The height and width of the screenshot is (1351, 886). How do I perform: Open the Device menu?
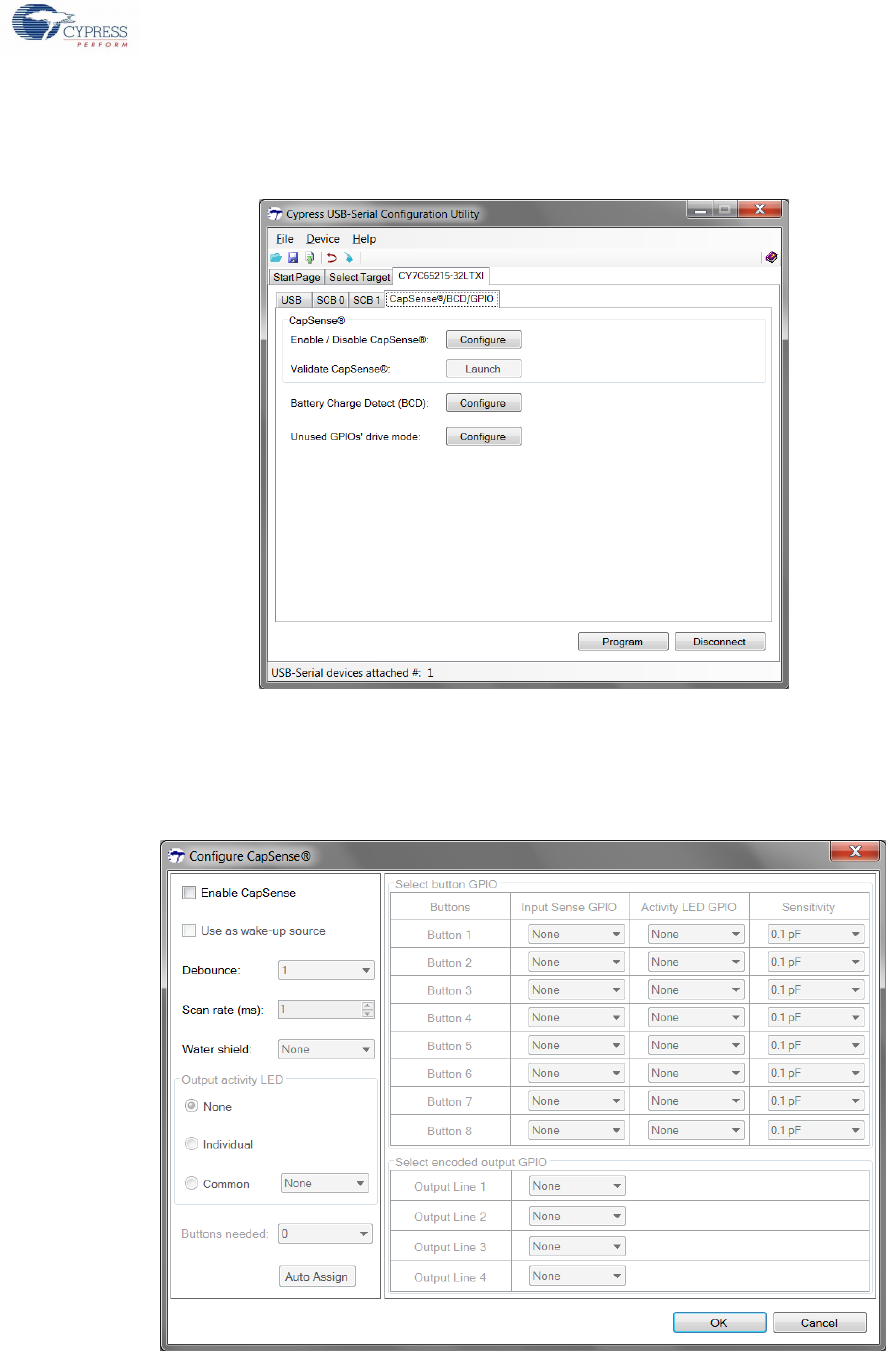(323, 239)
